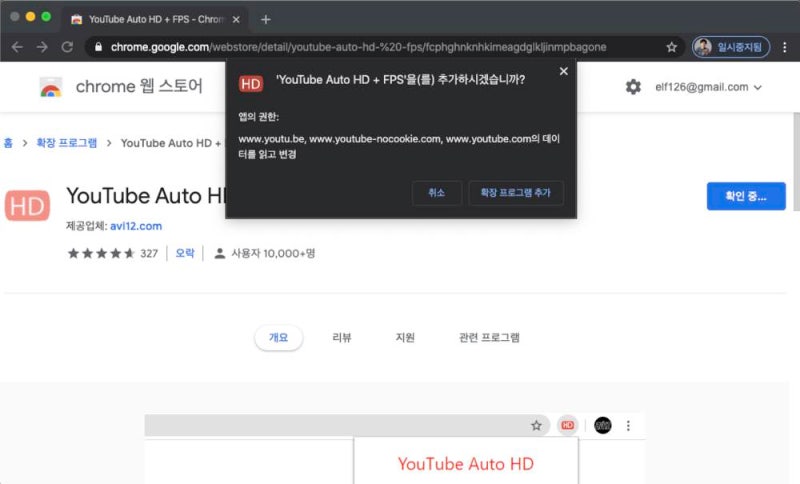The height and width of the screenshot is (484, 800).
Task: Click the YouTube Auto HD preview thumbnail
Action: click(x=395, y=449)
